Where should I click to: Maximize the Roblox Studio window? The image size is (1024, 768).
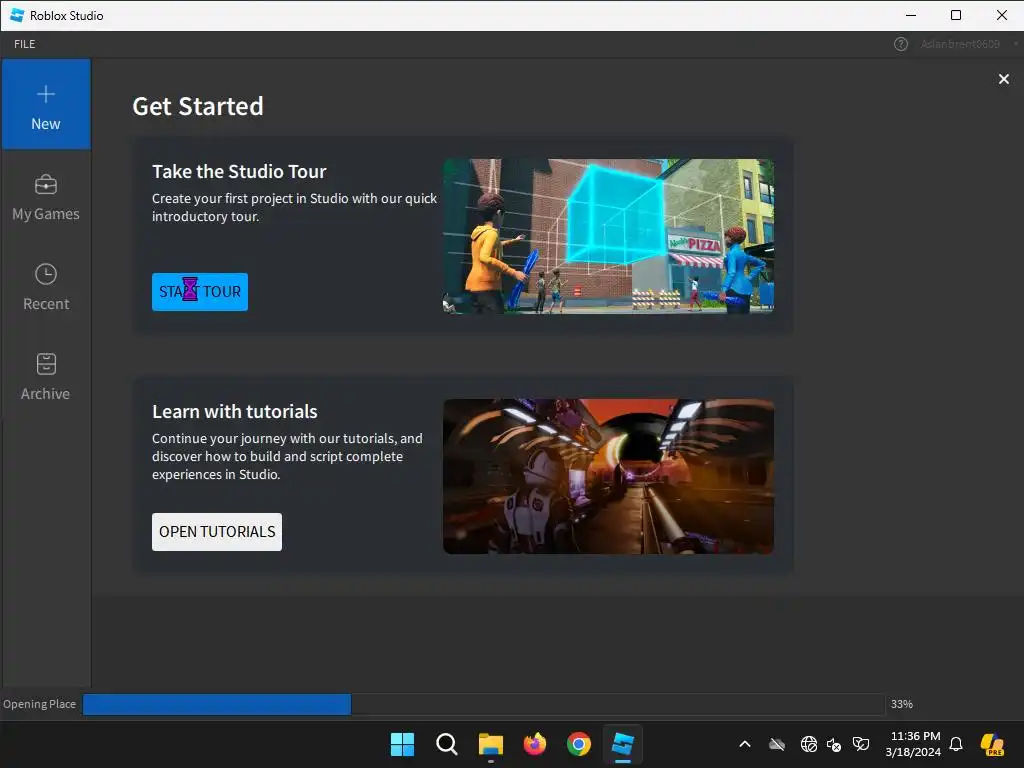(x=956, y=15)
